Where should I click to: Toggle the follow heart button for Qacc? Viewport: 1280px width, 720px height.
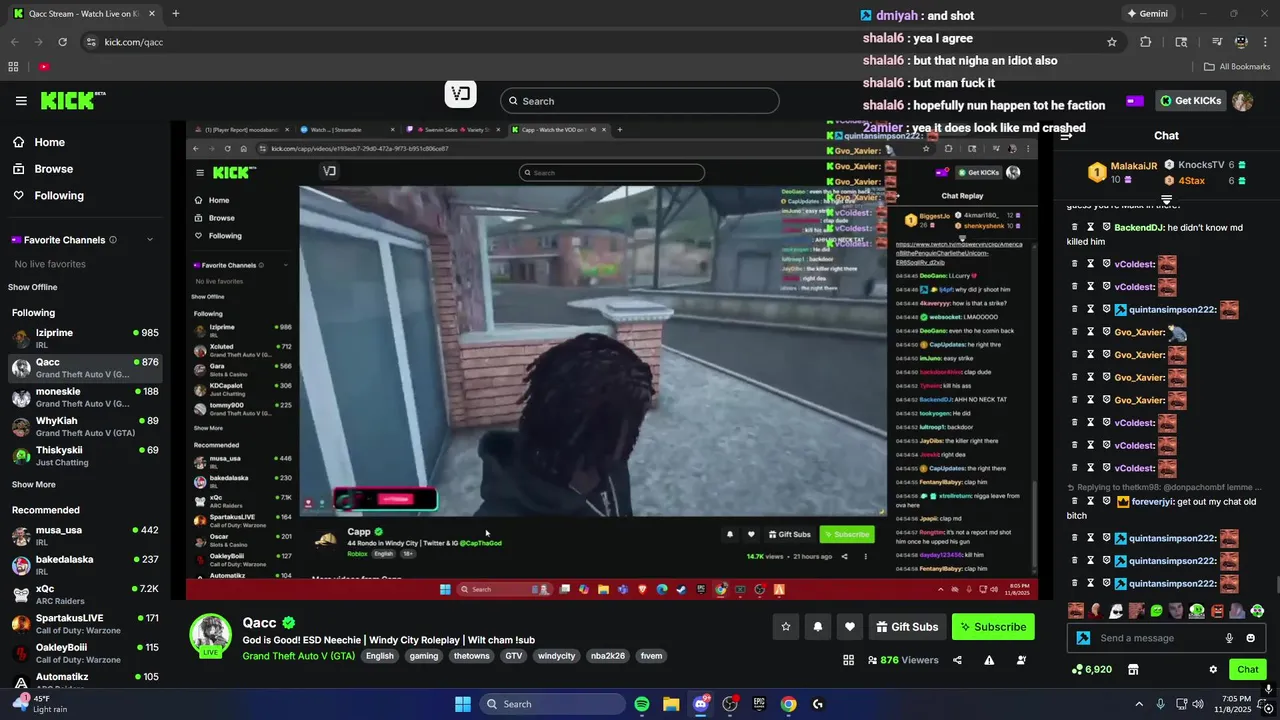pos(850,627)
